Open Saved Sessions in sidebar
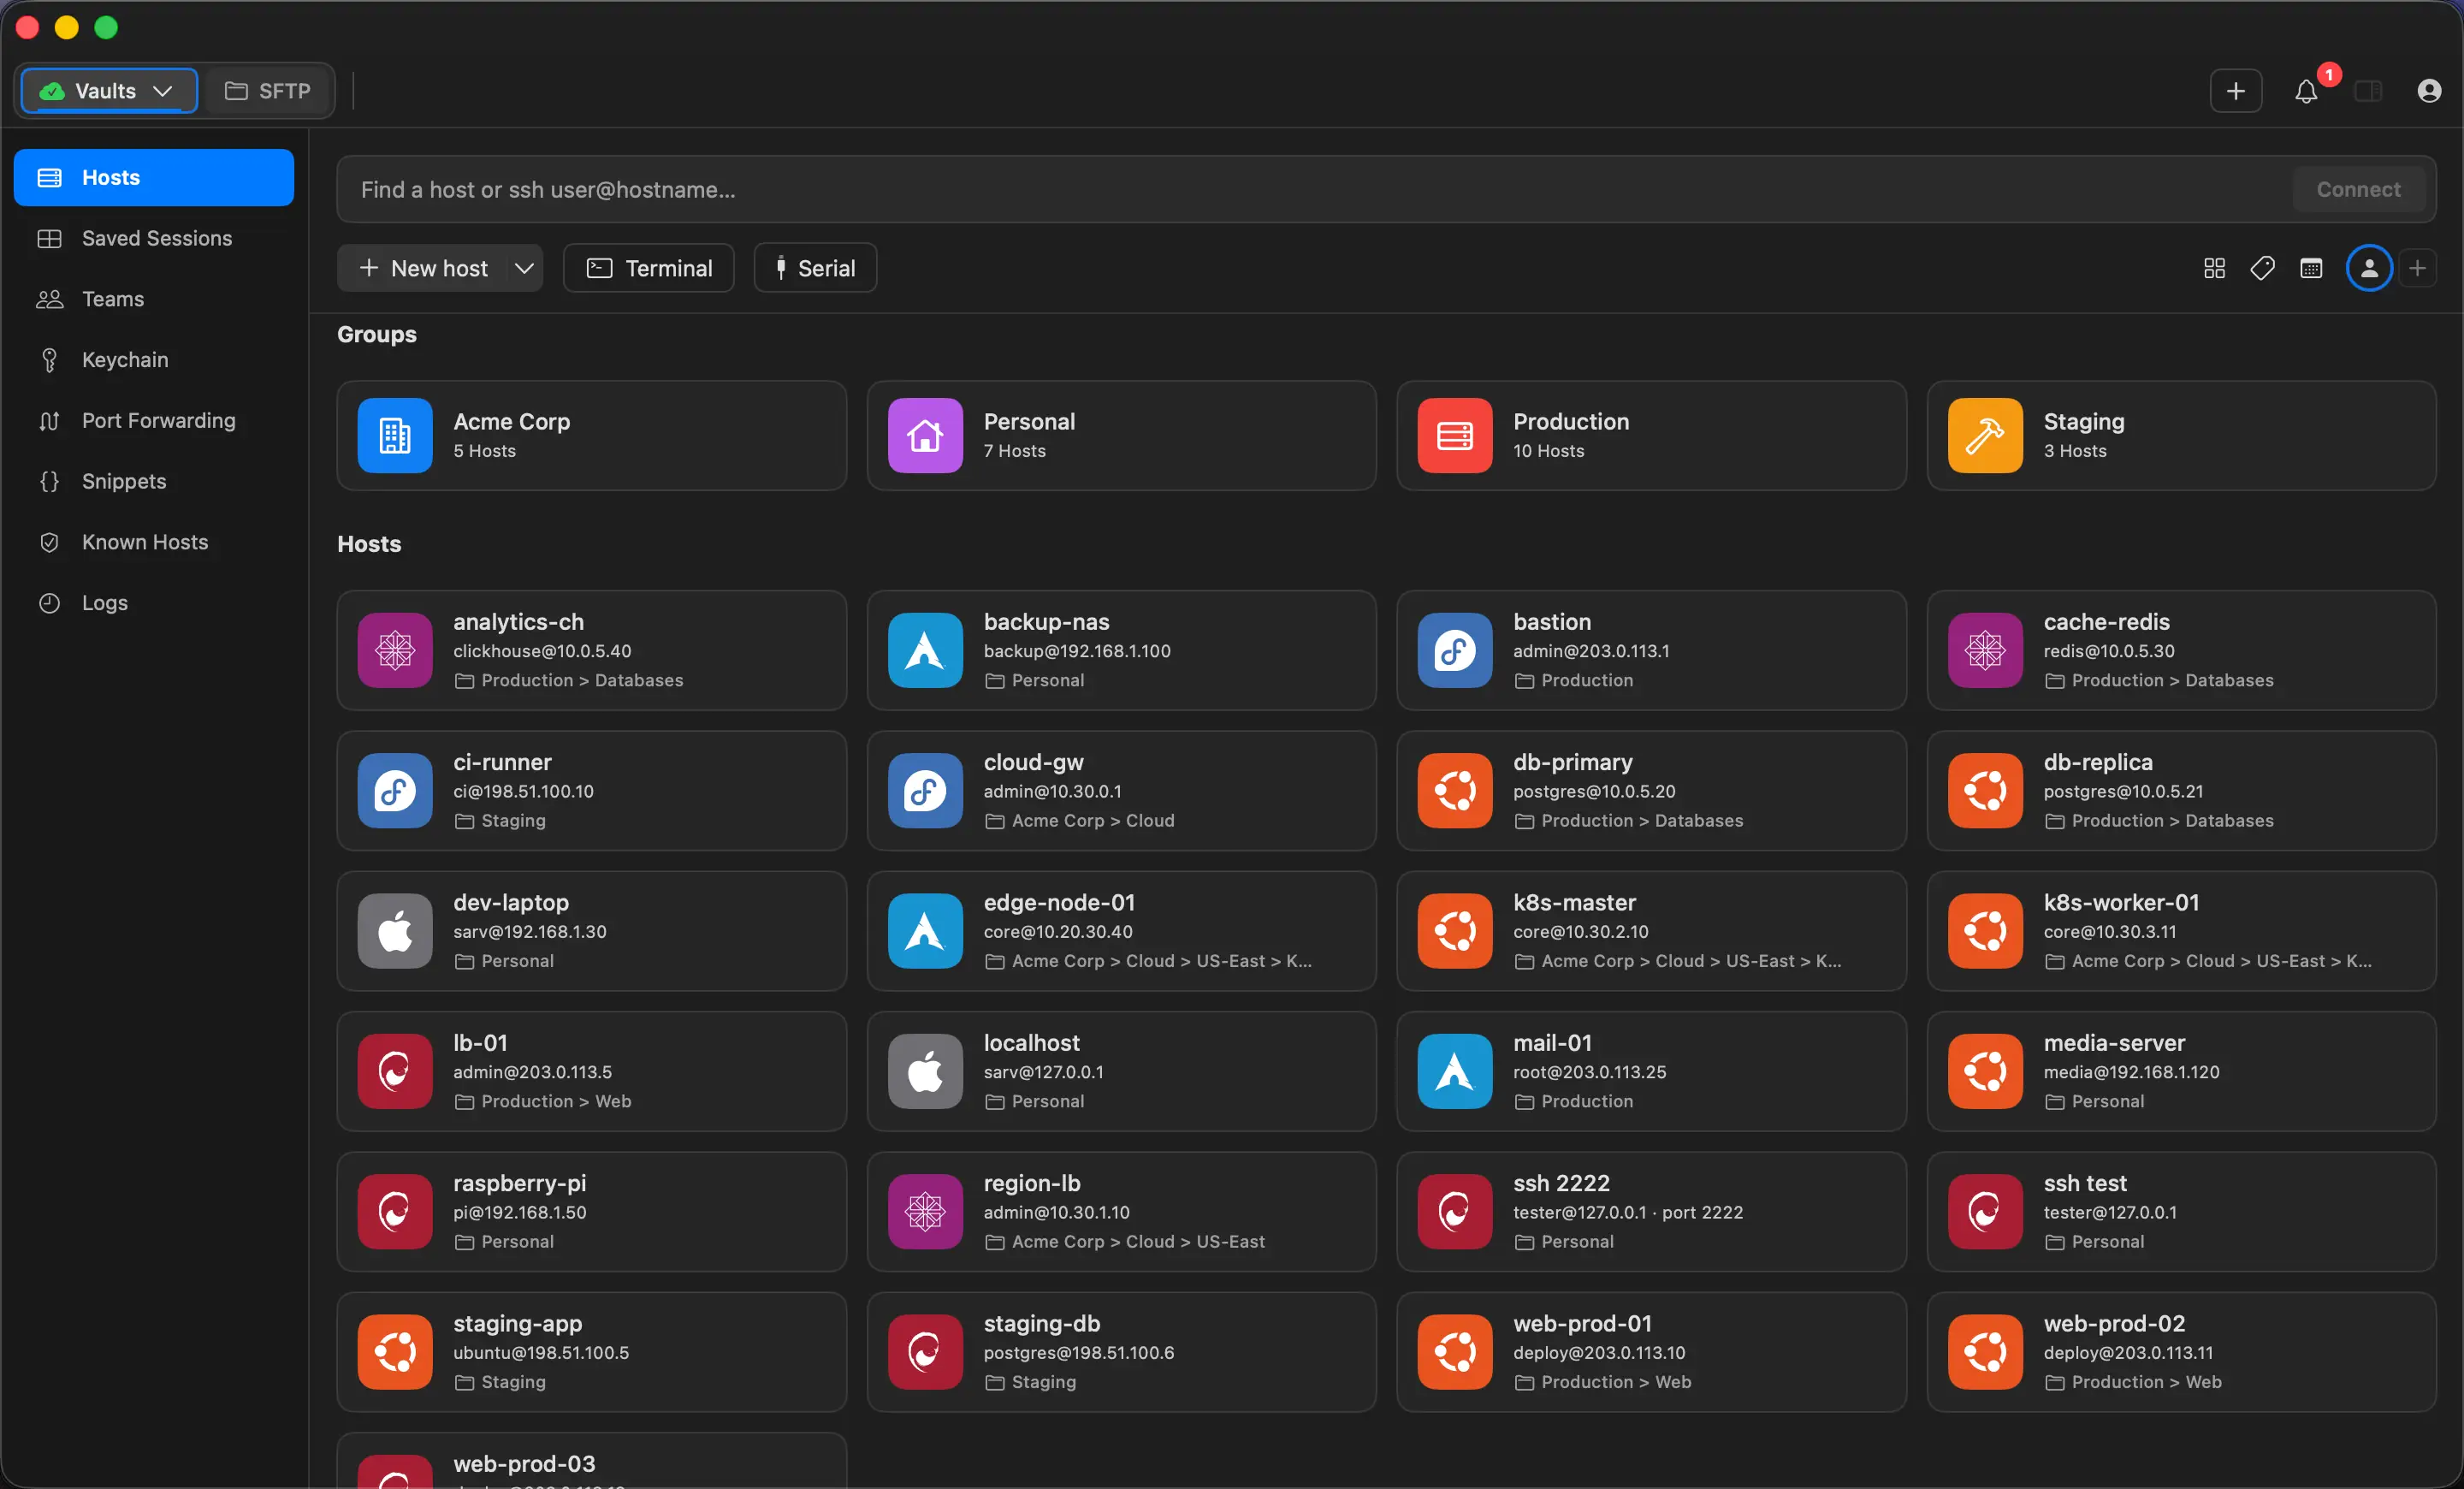The height and width of the screenshot is (1489, 2464). 154,238
